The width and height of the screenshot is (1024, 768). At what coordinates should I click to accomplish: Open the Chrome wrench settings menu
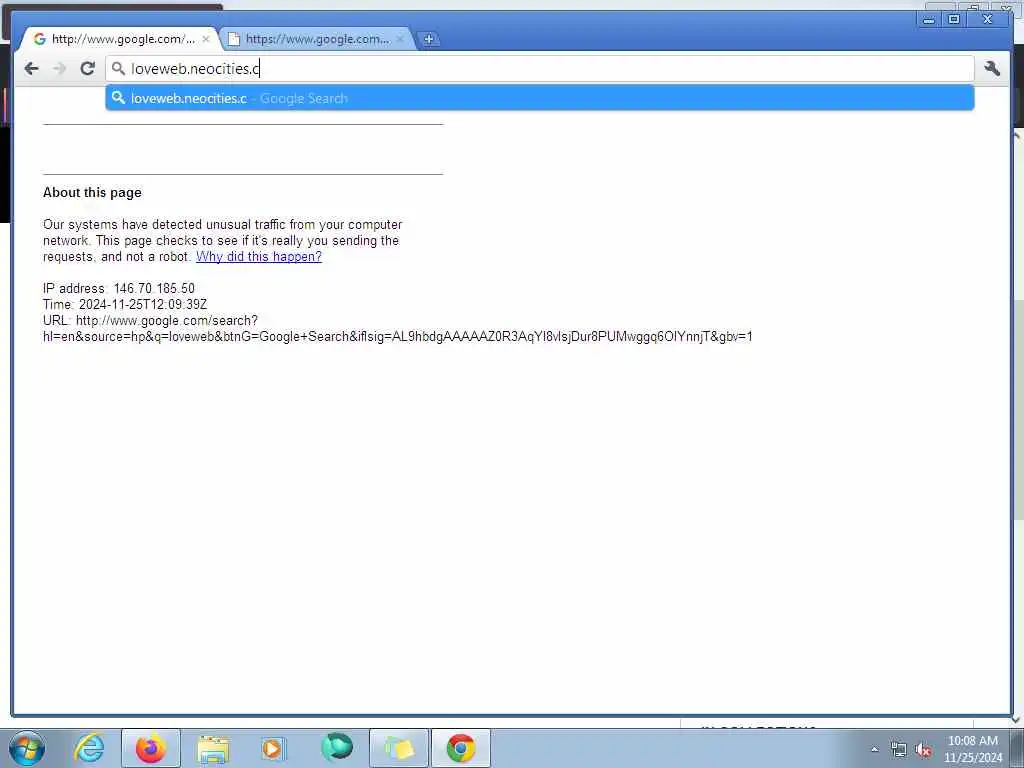click(992, 68)
